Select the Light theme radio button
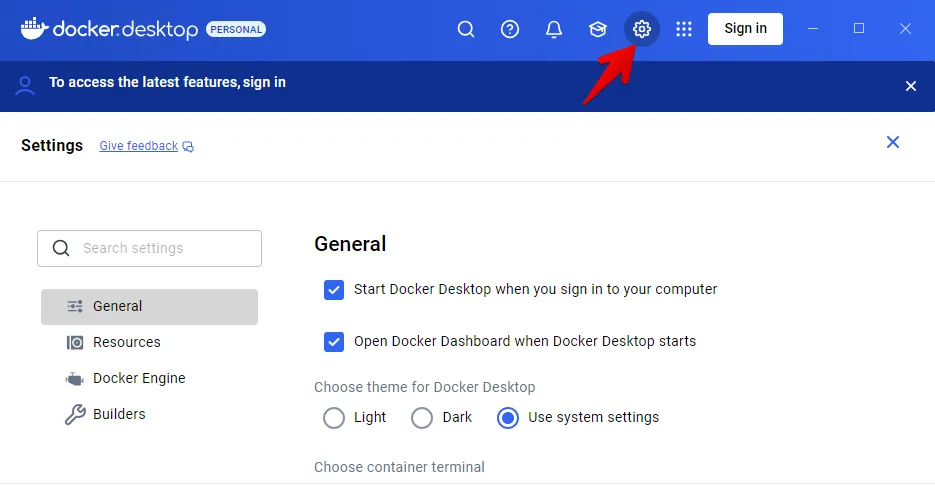935x486 pixels. tap(334, 417)
